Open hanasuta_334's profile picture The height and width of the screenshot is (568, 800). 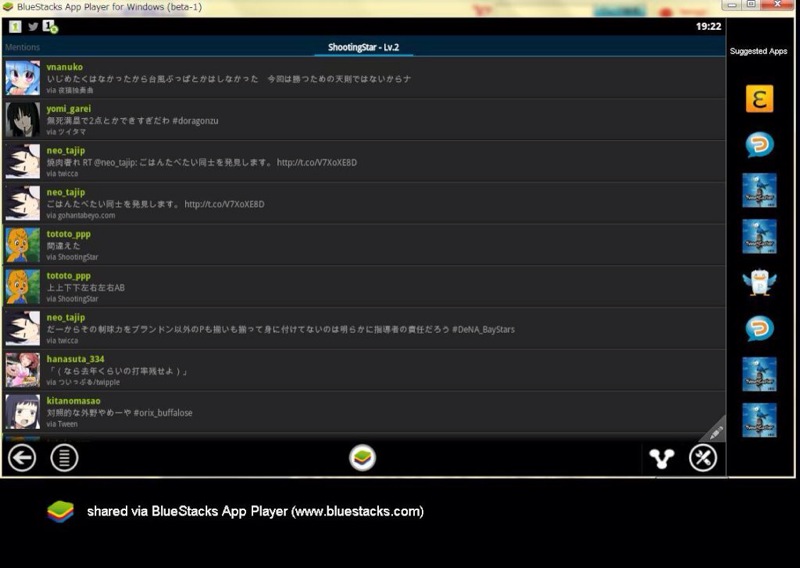click(22, 369)
